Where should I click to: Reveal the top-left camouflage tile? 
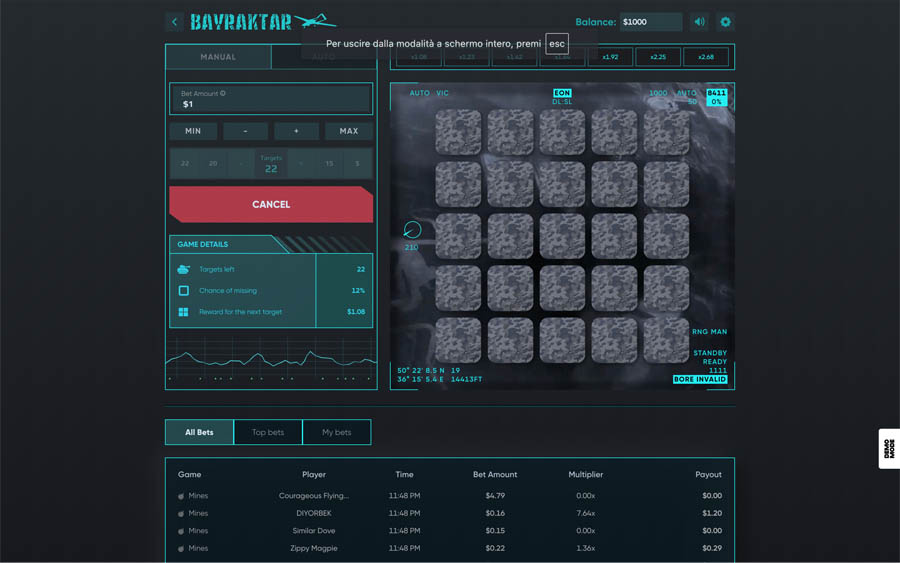point(458,133)
